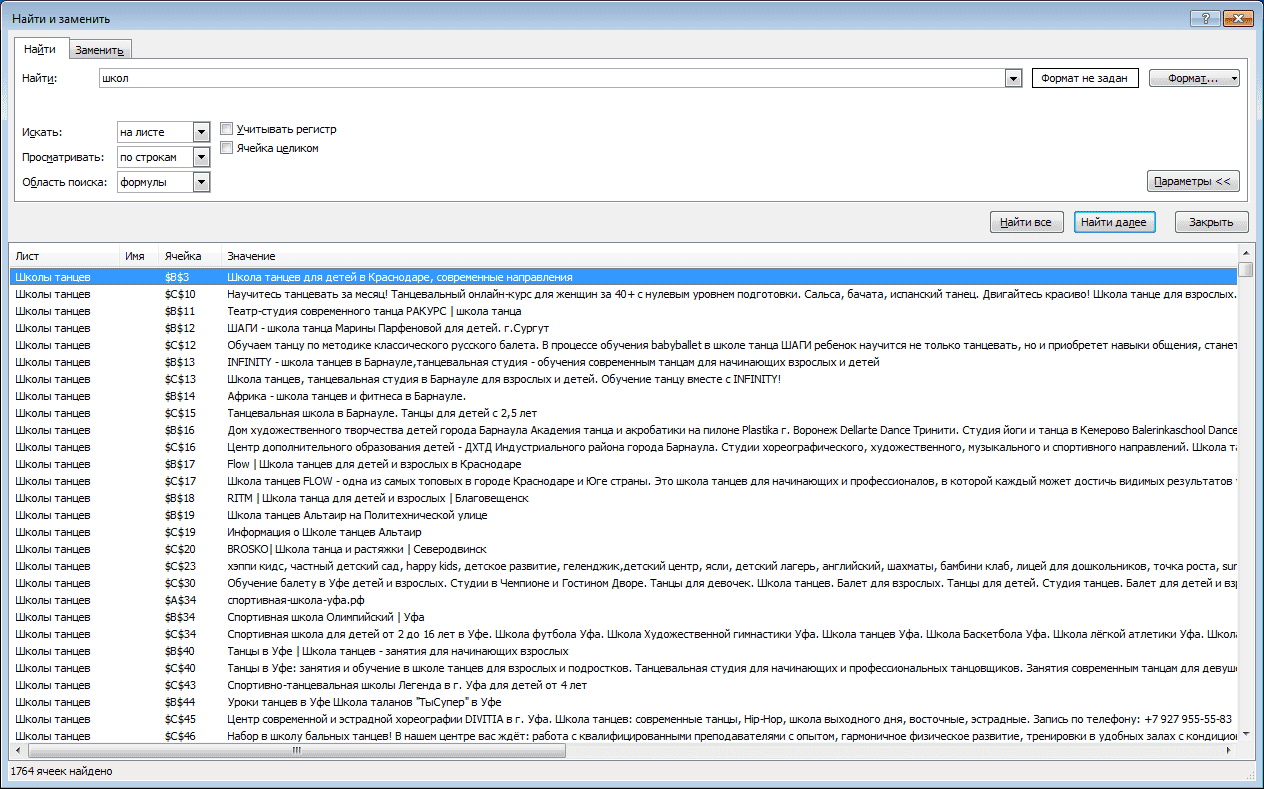Viewport: 1264px width, 789px height.
Task: Click the Формат не задан preview box
Action: [x=1085, y=79]
